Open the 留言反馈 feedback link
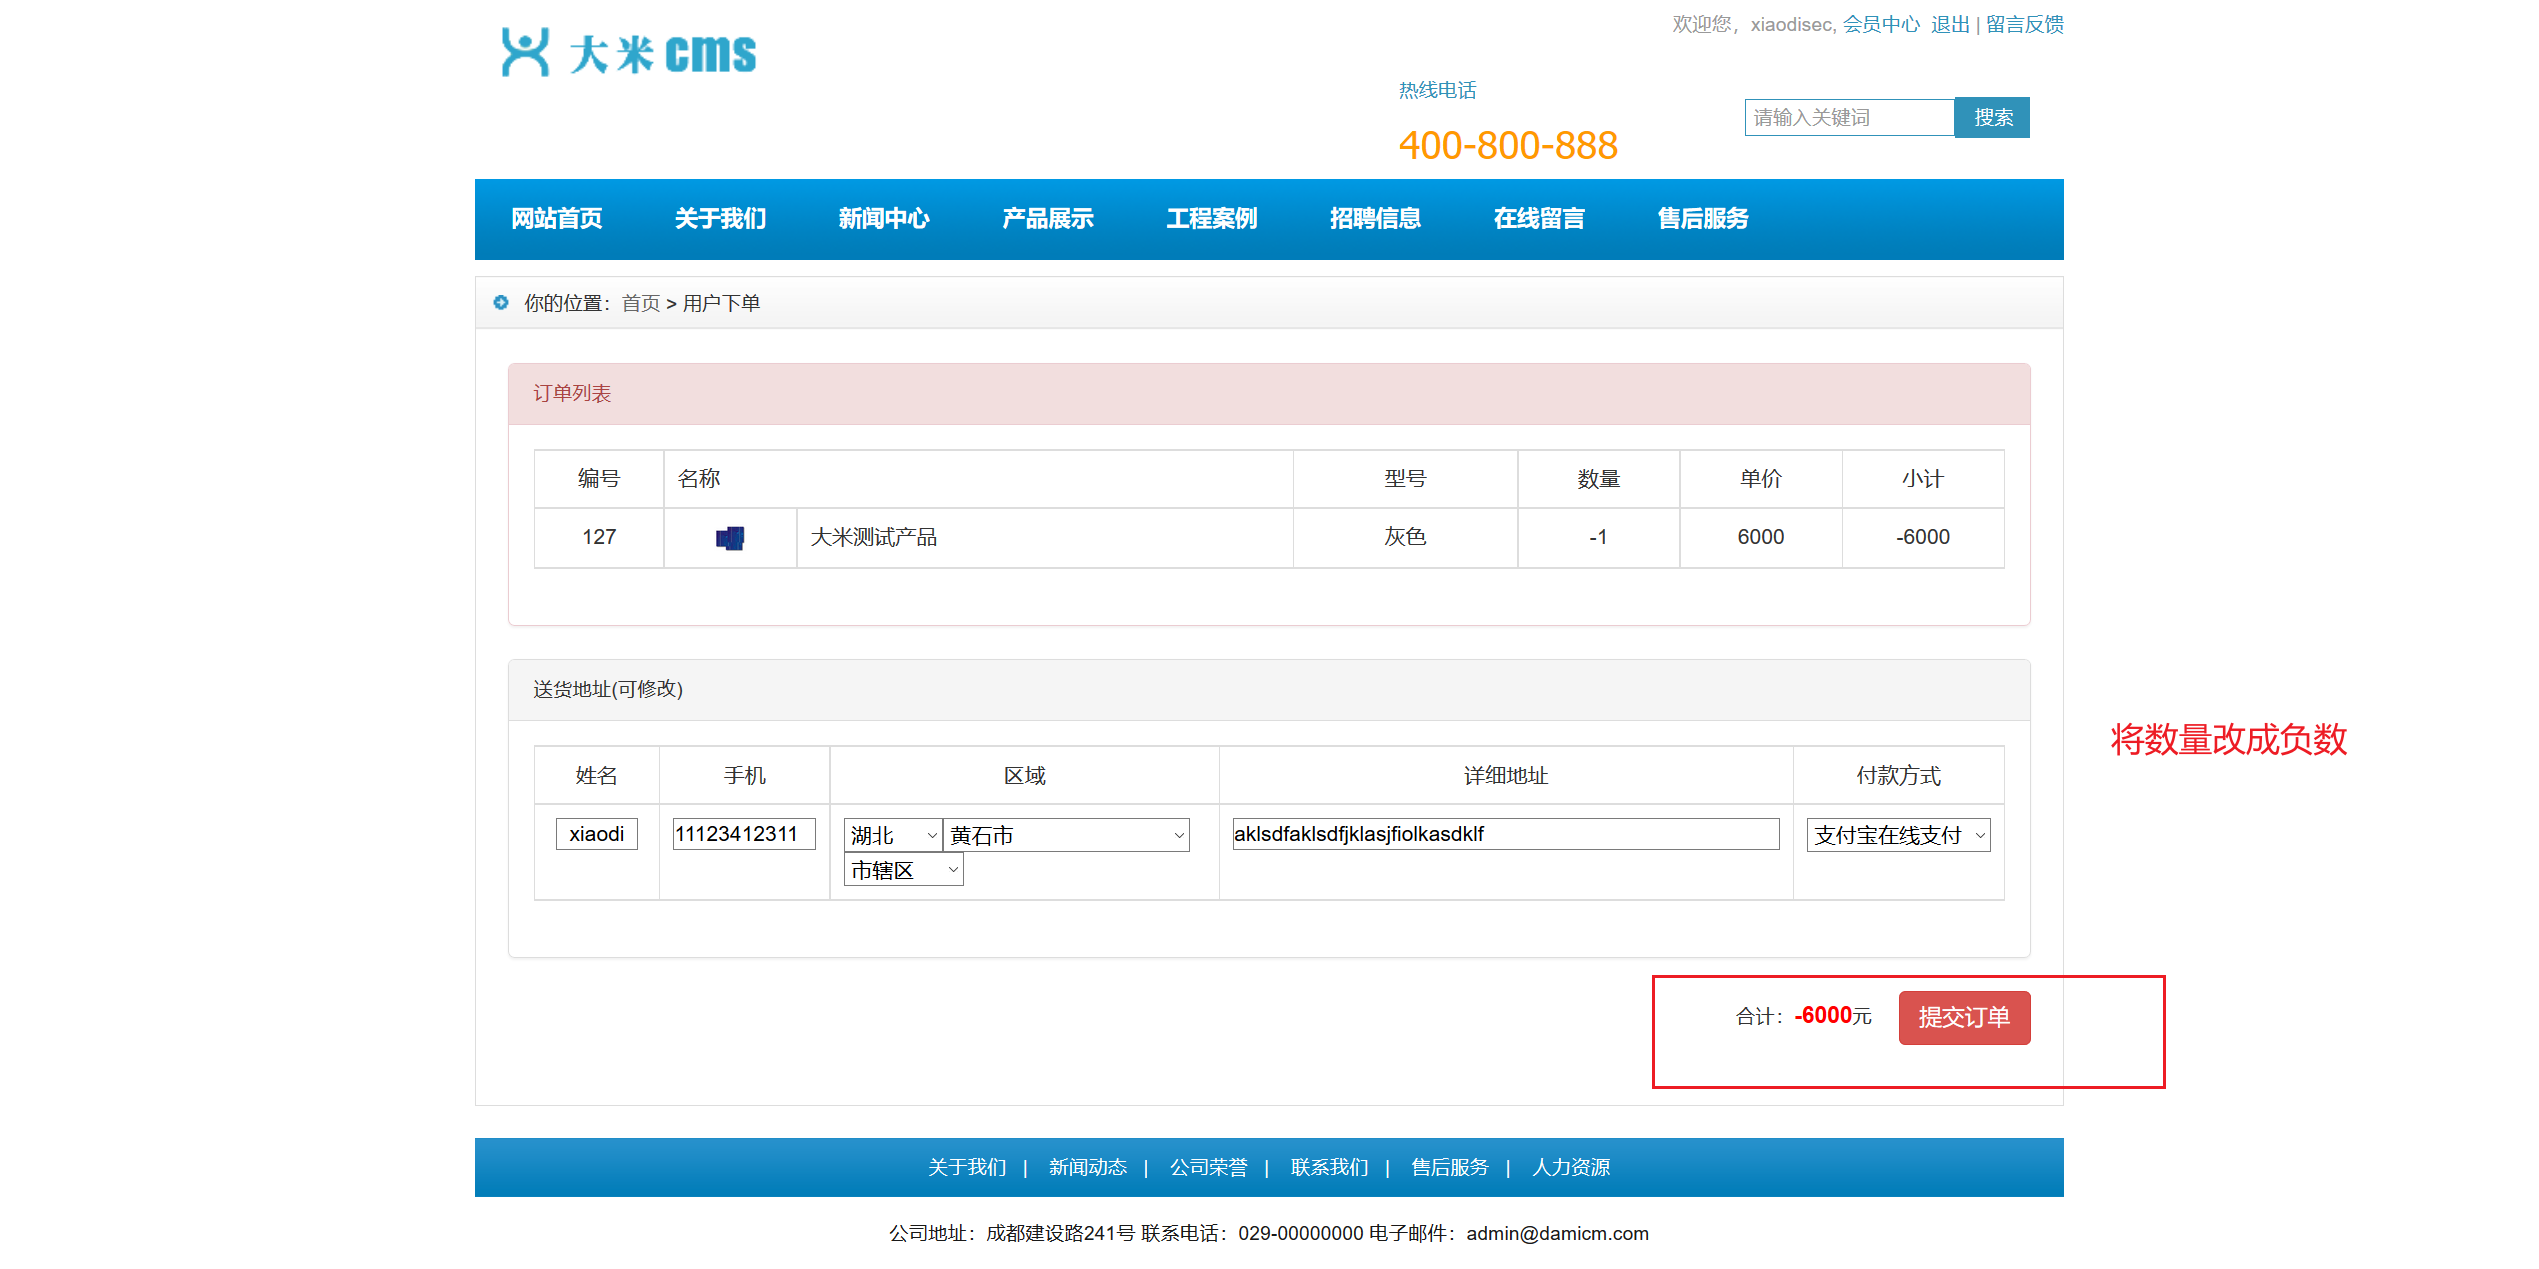This screenshot has width=2539, height=1269. (2024, 24)
